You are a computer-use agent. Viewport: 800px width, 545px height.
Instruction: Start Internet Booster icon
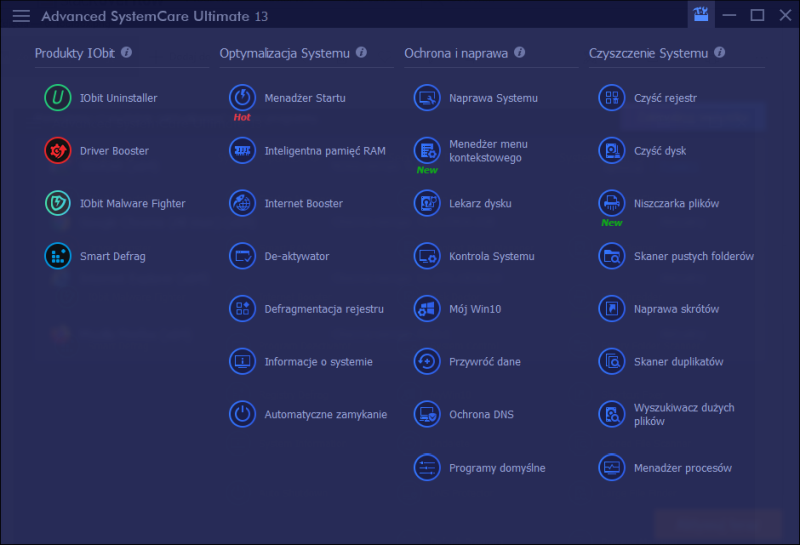(x=242, y=203)
